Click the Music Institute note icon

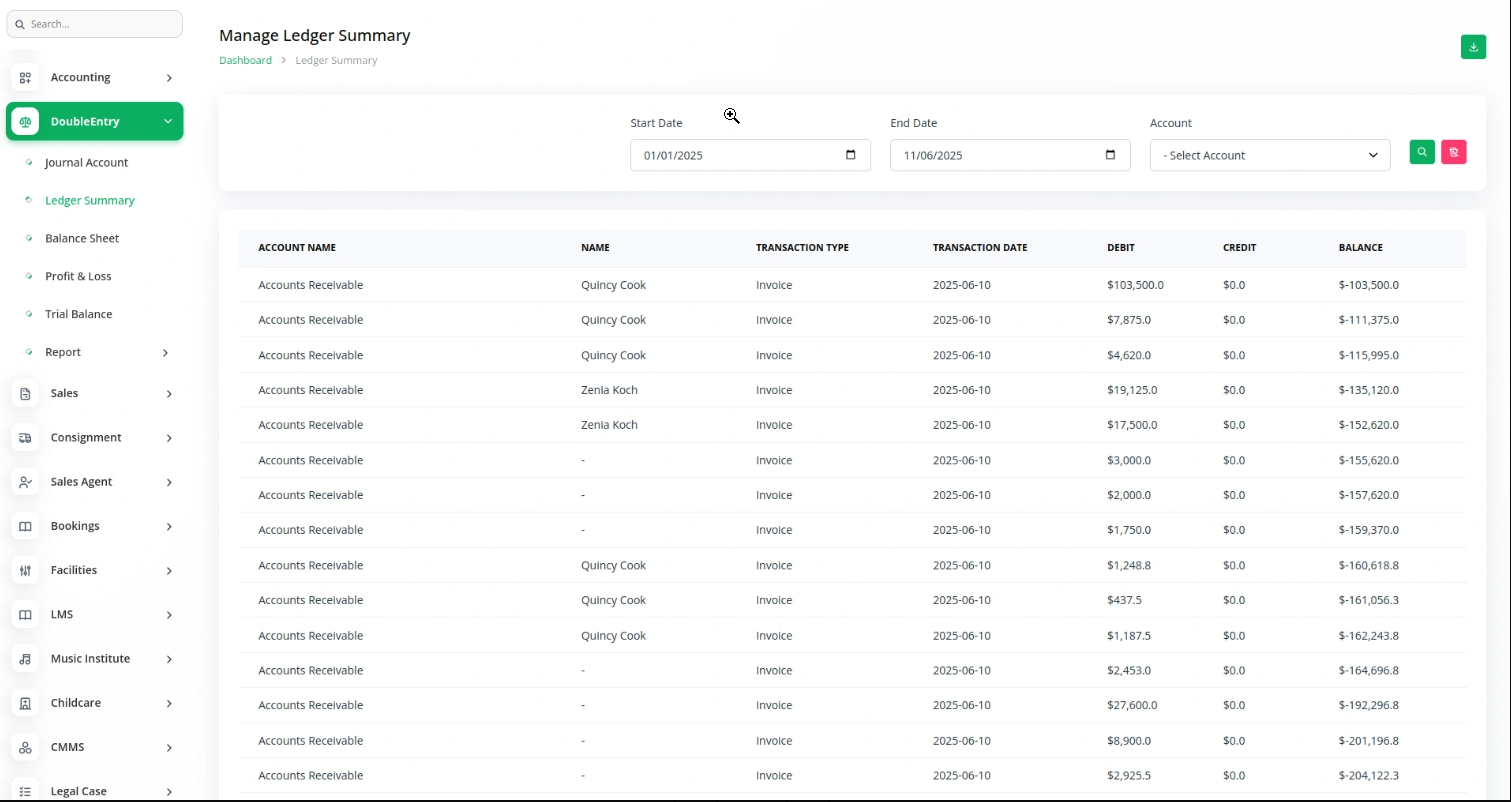tap(26, 659)
